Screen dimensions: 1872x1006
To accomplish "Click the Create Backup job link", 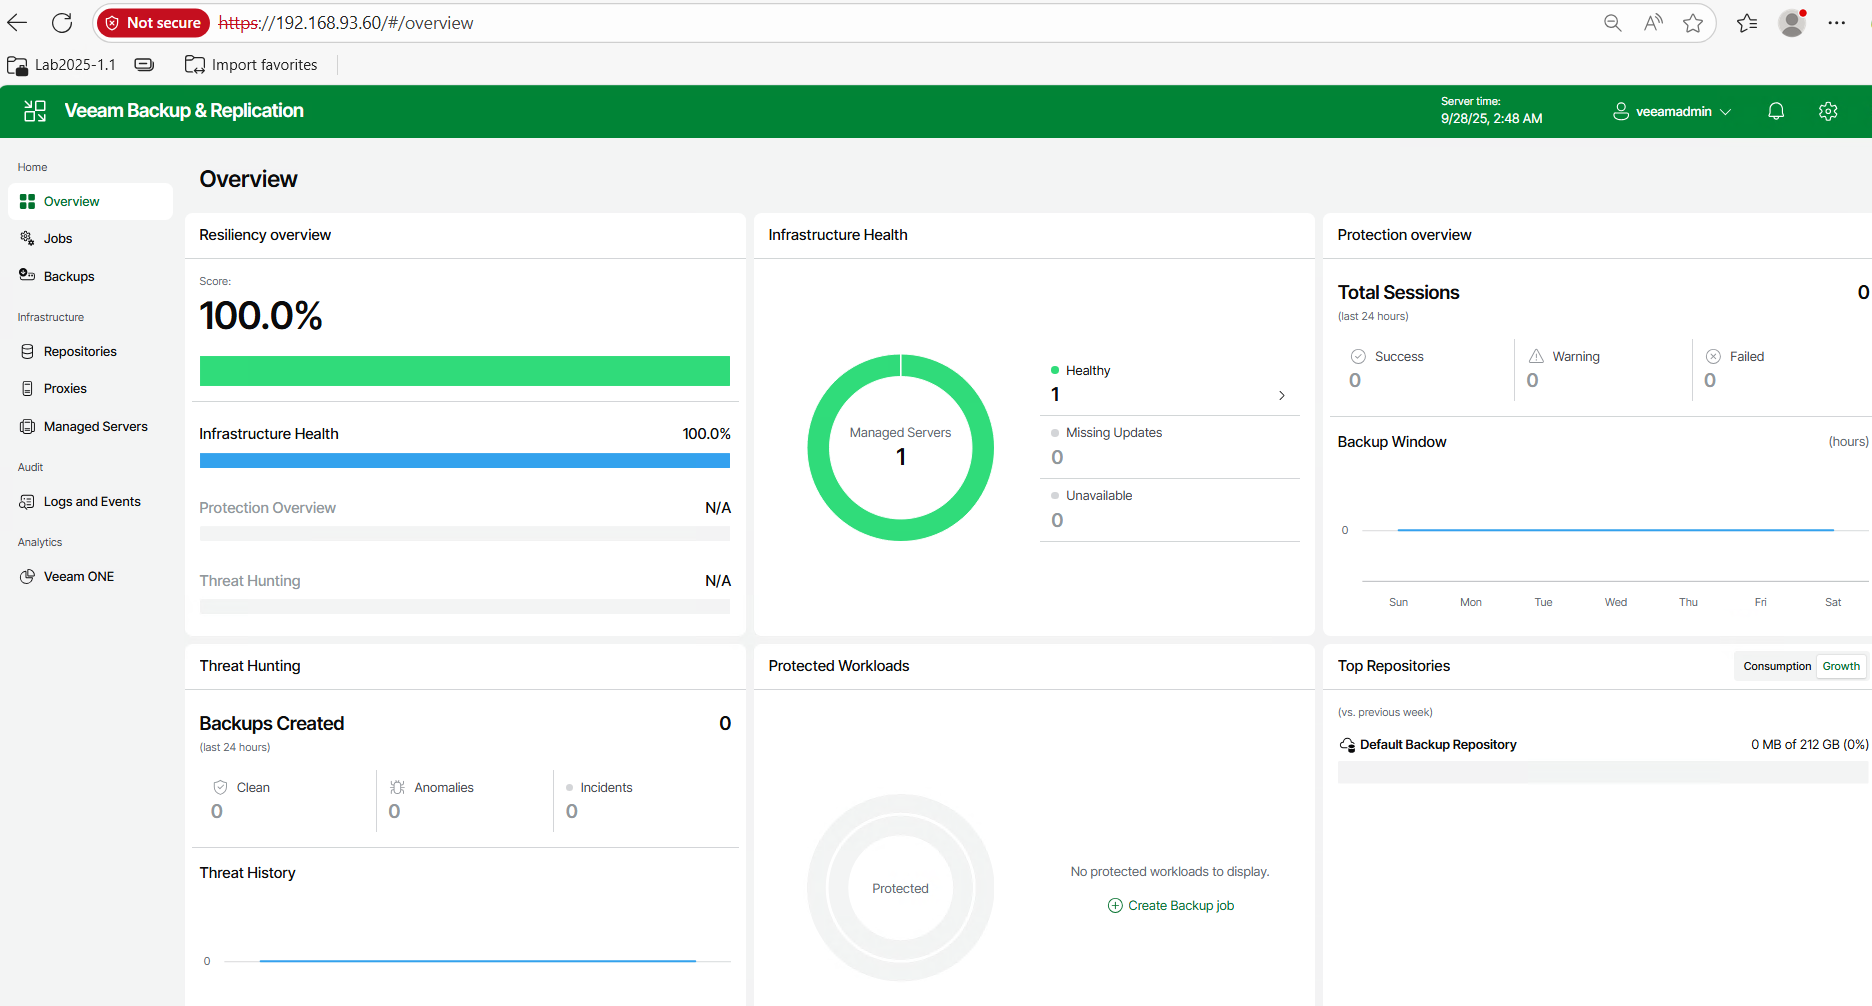I will tap(1180, 906).
